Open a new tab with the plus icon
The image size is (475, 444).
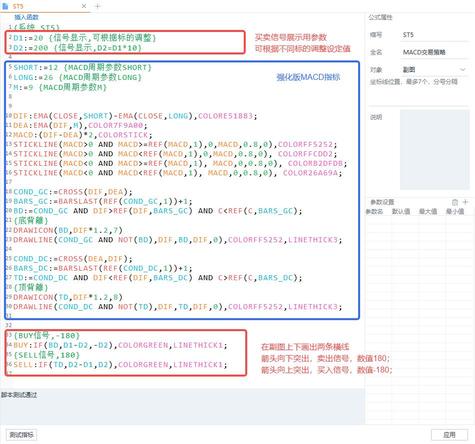tap(97, 6)
